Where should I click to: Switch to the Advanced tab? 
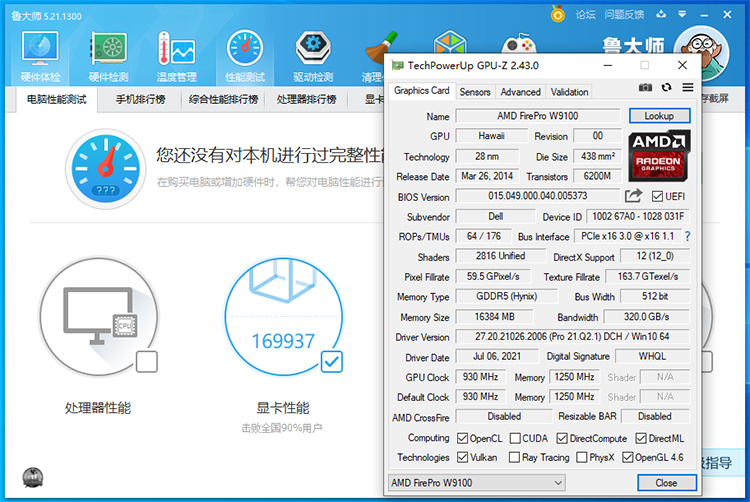point(520,92)
